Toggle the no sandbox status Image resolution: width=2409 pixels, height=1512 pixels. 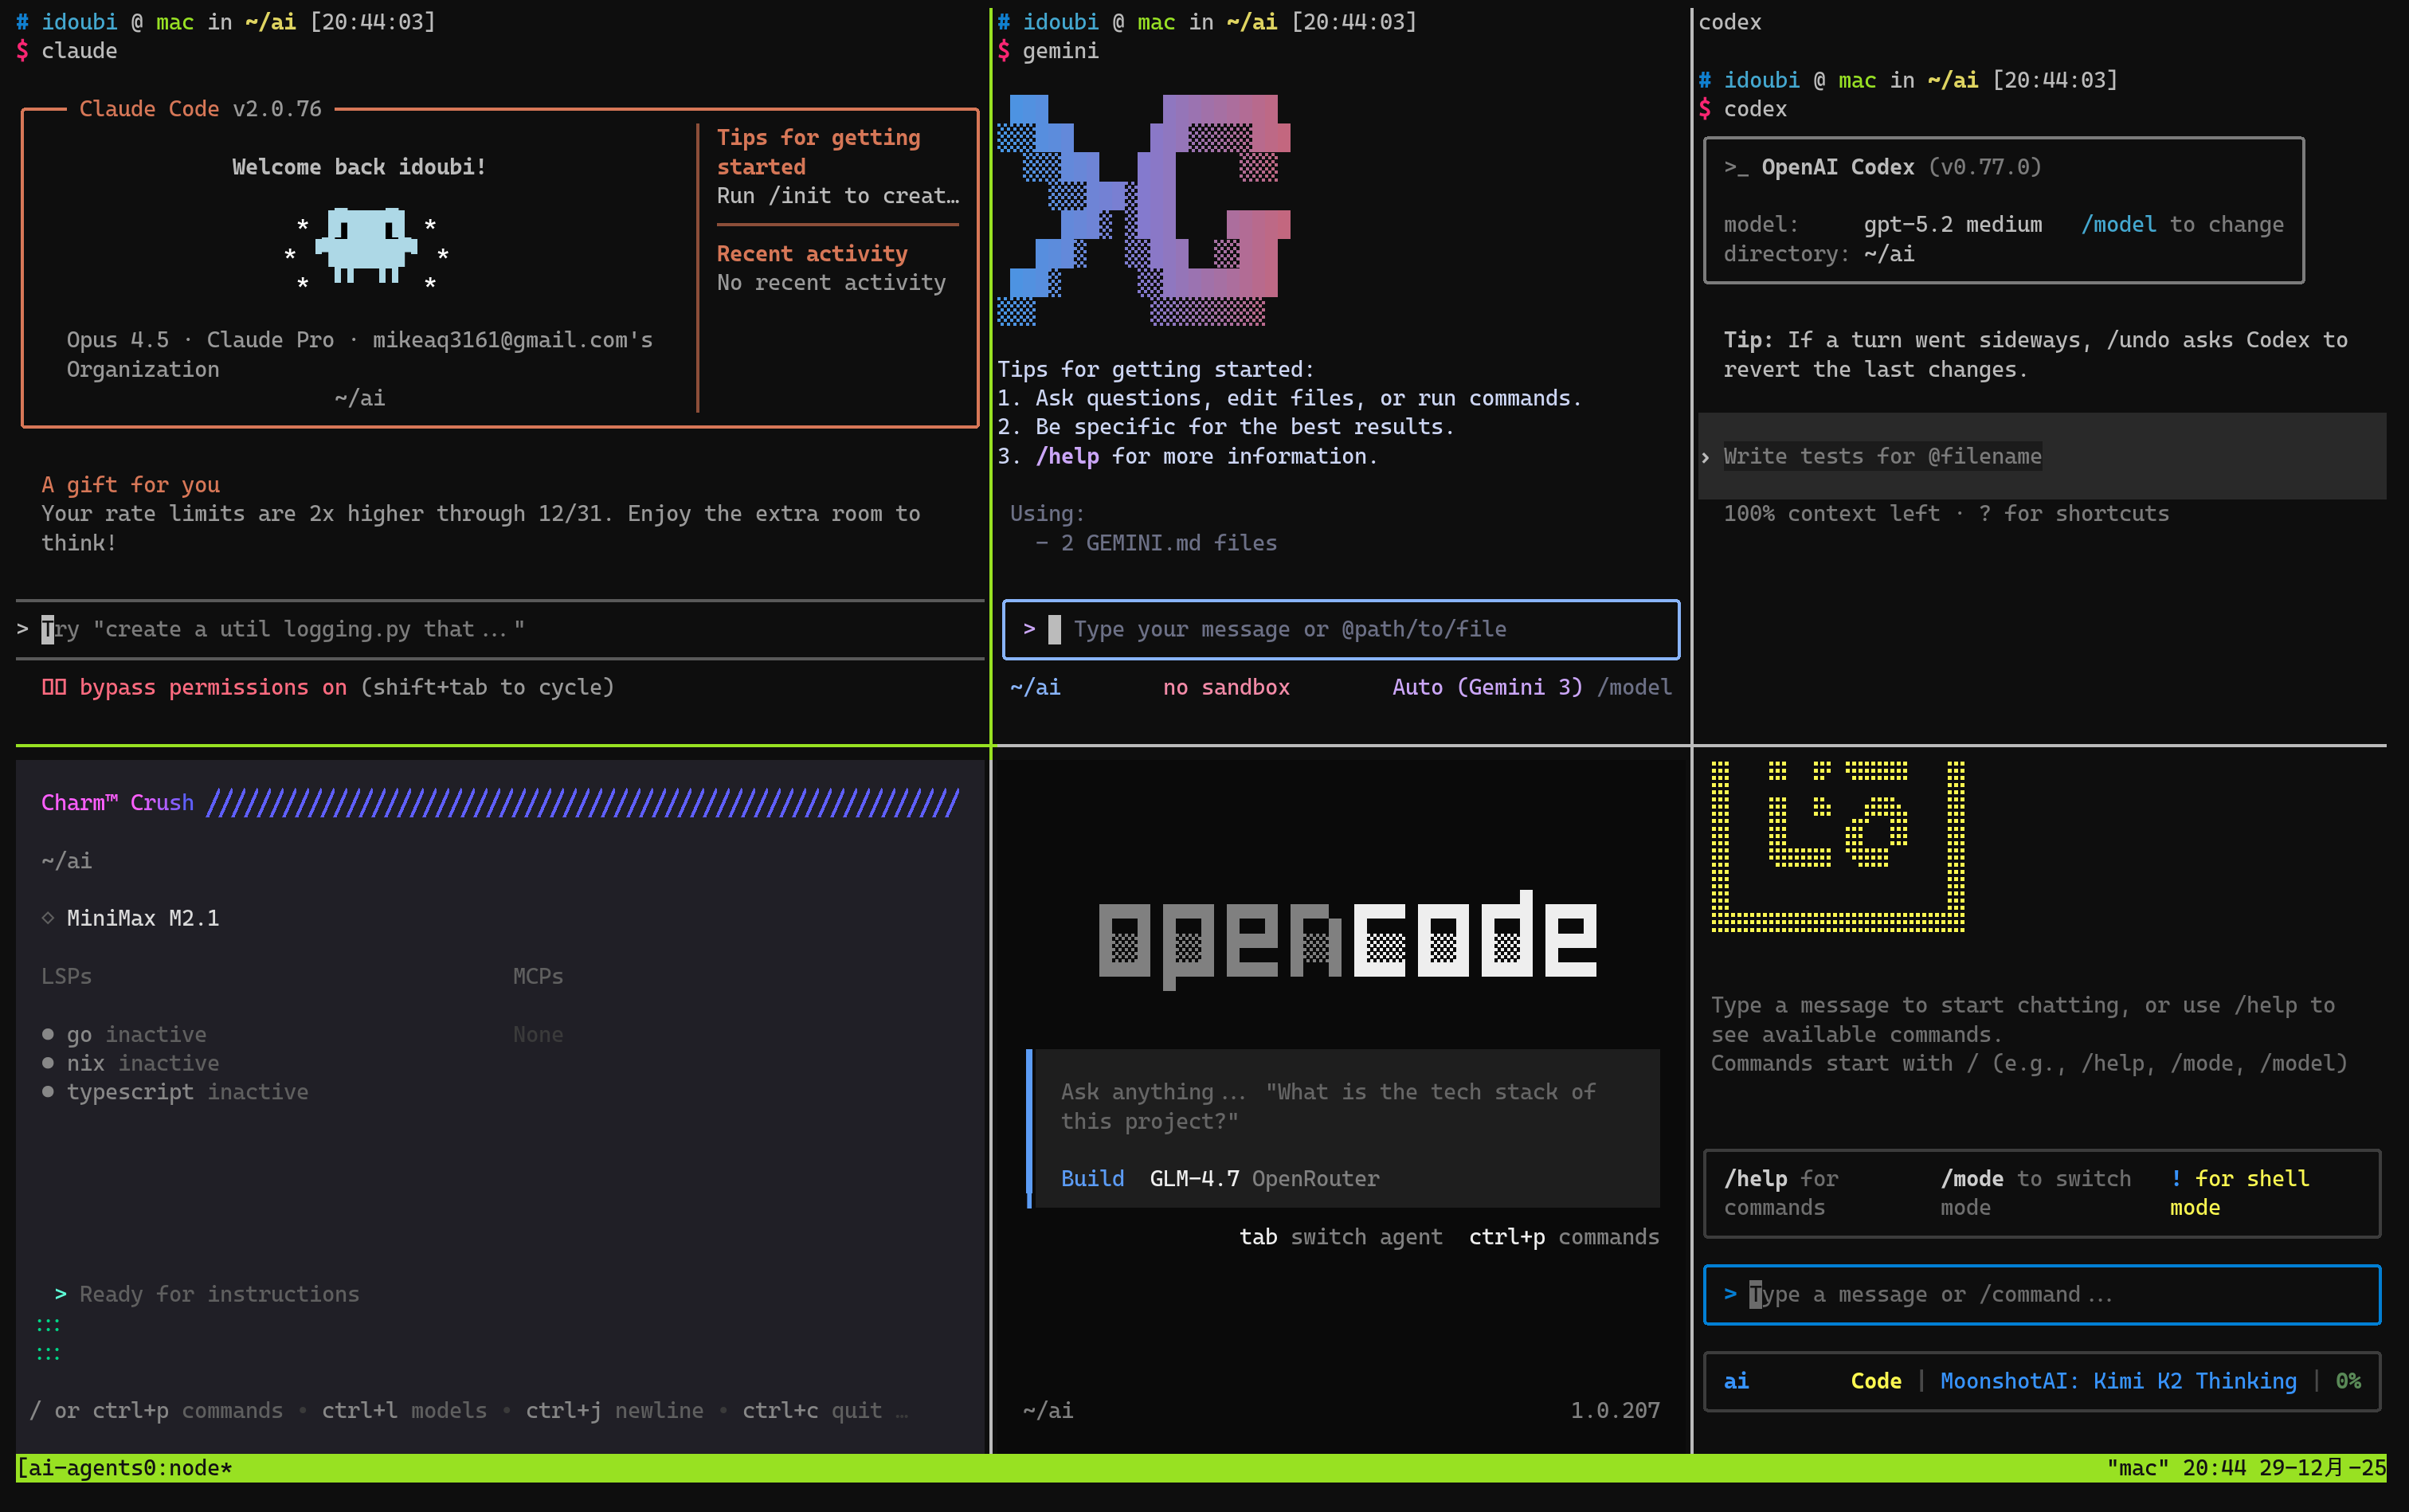tap(1225, 687)
